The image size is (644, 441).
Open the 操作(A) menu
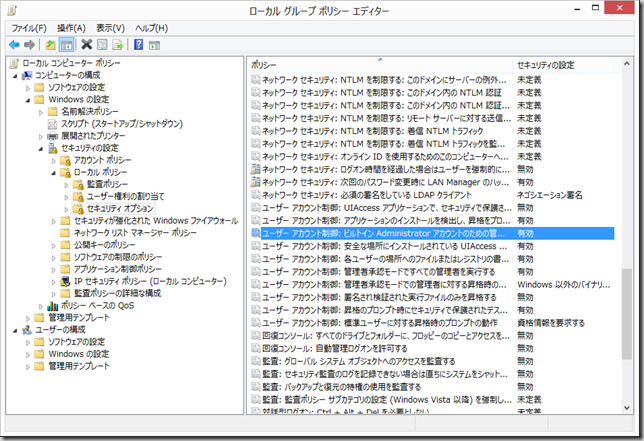coord(72,28)
